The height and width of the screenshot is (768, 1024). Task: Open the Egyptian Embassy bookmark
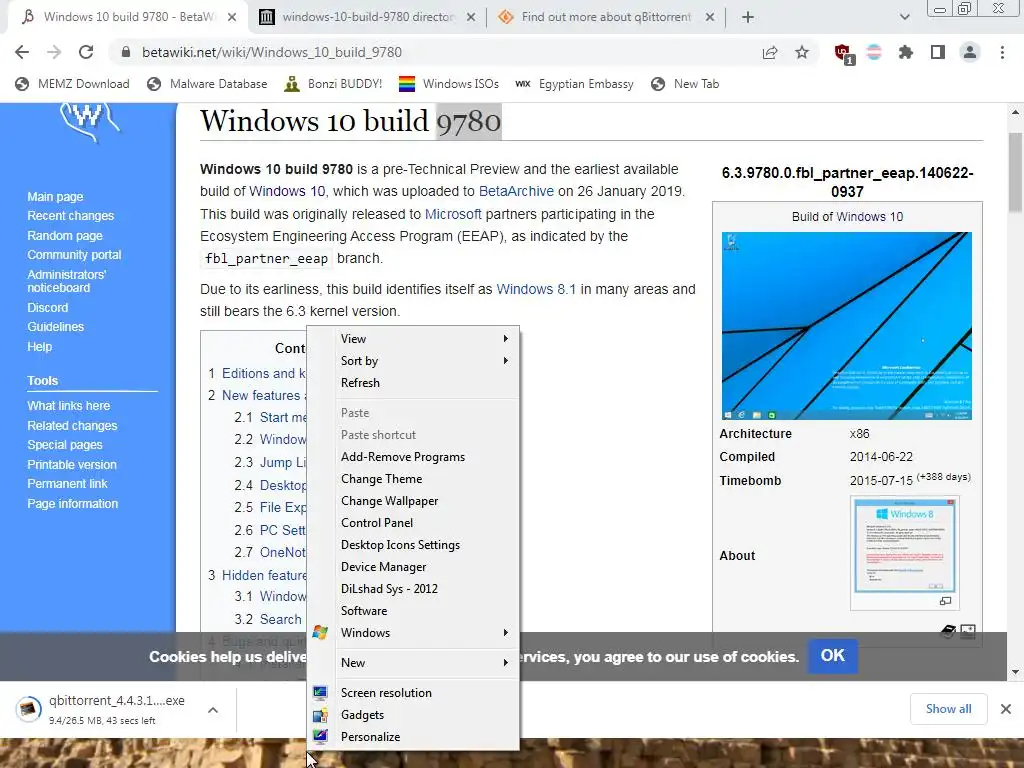574,84
